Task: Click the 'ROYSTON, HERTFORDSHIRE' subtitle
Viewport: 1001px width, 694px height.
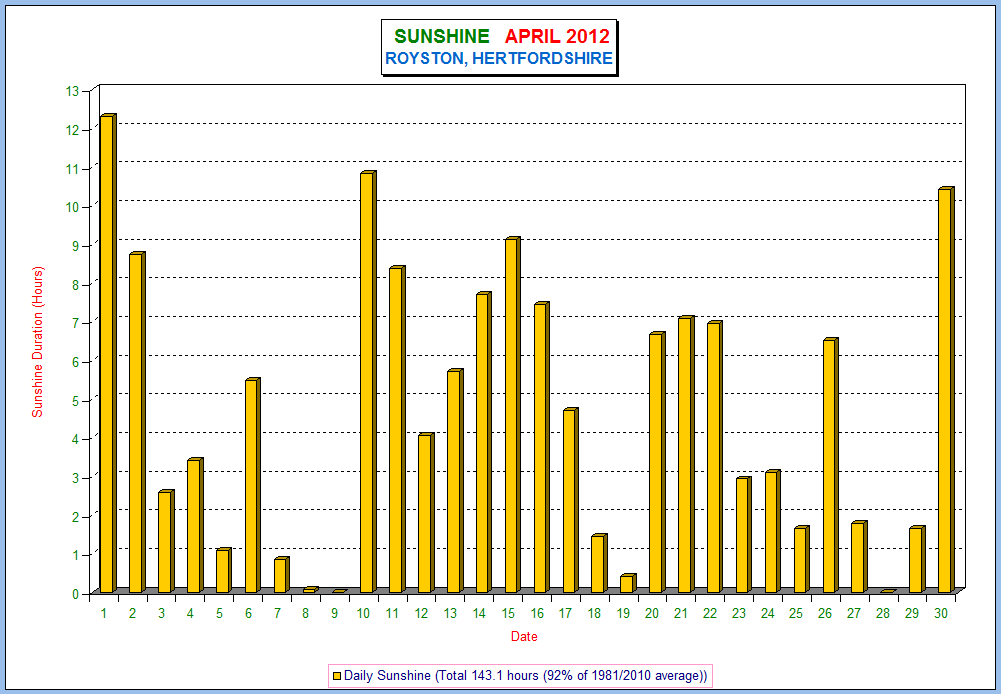Action: click(x=499, y=58)
